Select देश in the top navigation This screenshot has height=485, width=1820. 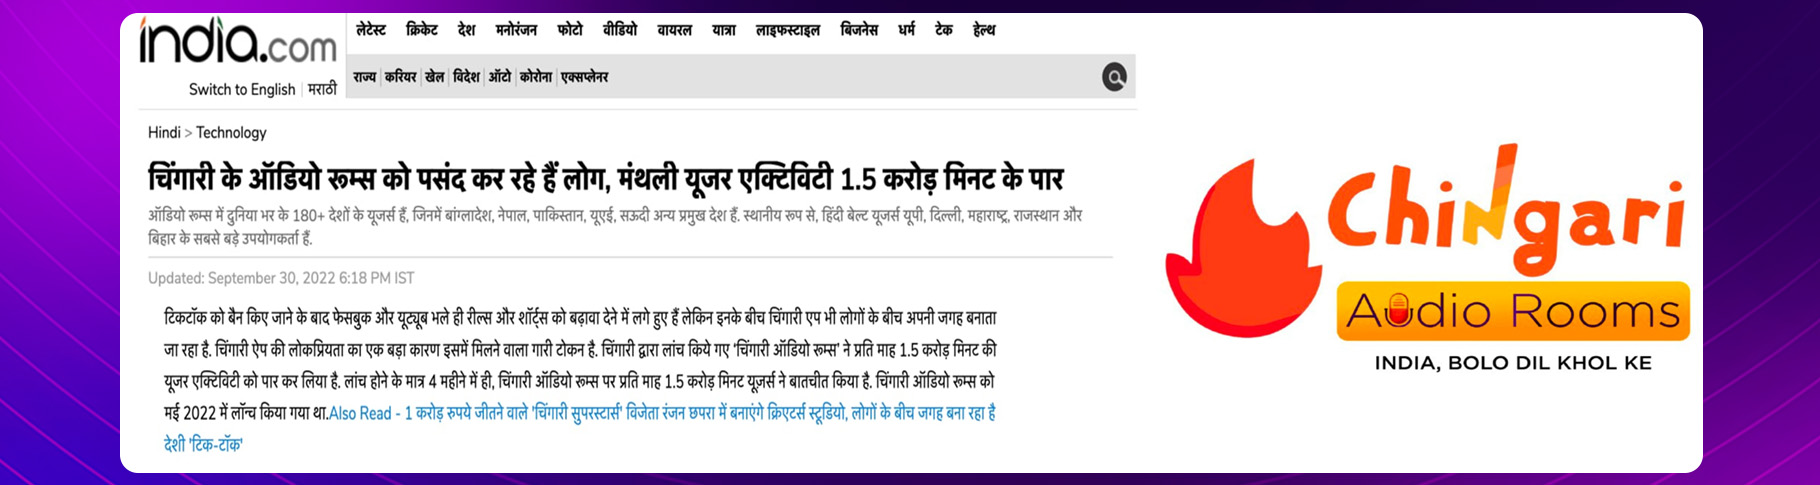point(467,30)
